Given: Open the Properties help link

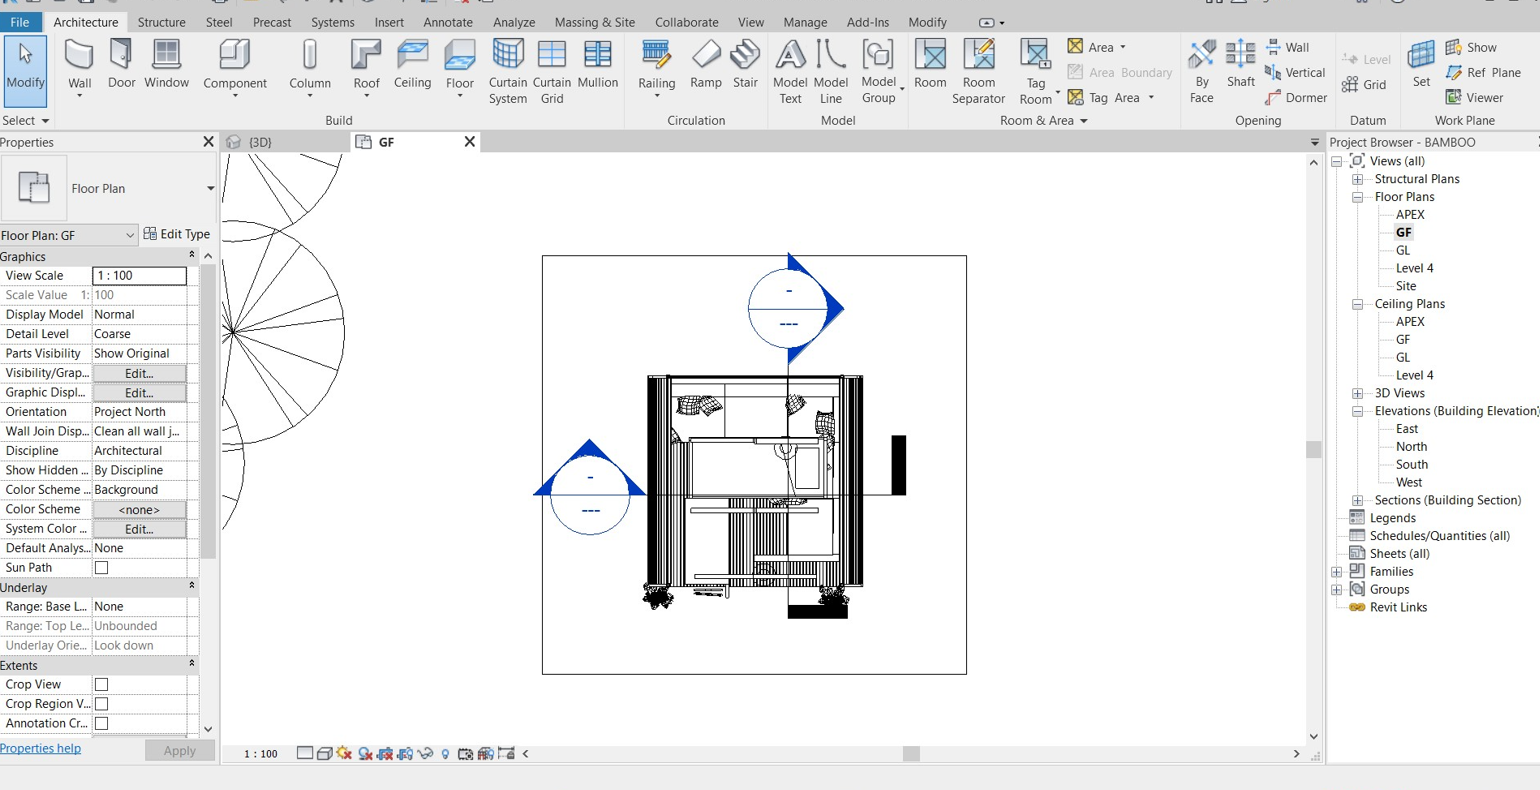Looking at the screenshot, I should tap(40, 748).
